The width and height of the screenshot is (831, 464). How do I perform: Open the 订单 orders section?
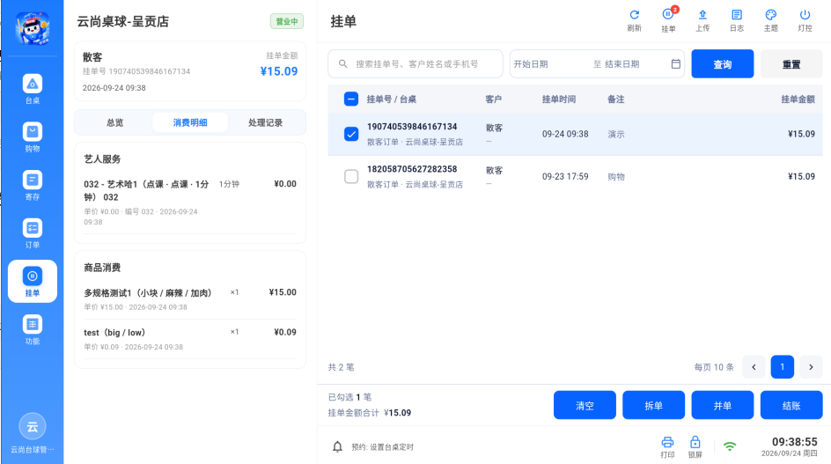[32, 234]
